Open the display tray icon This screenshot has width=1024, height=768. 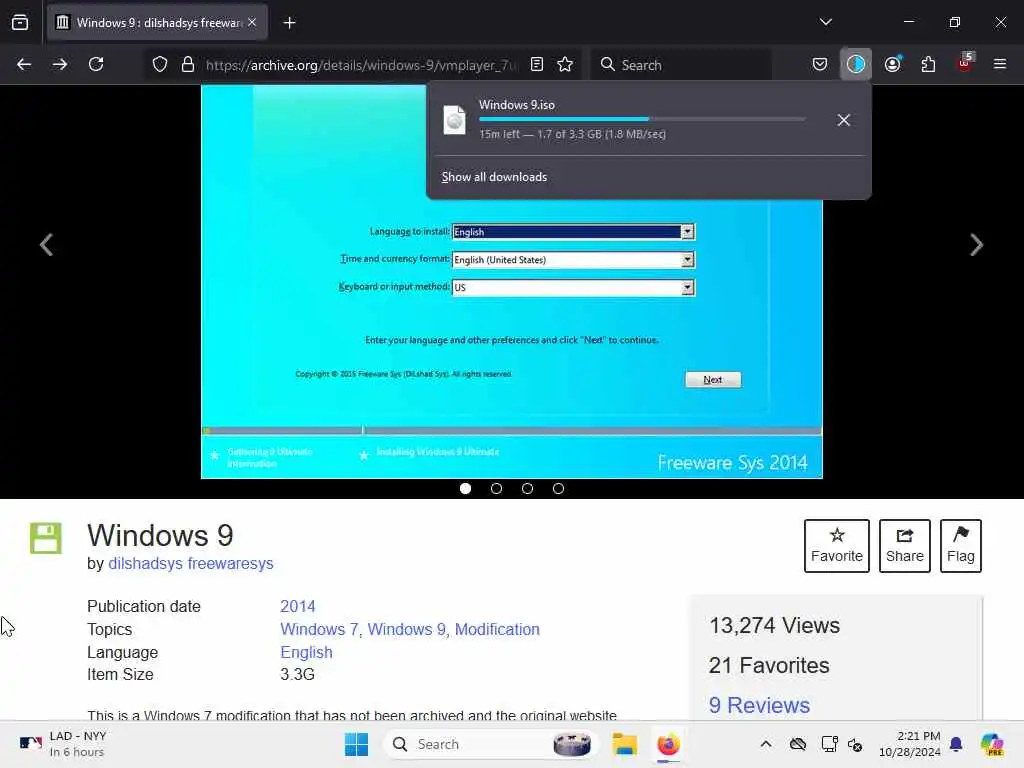tap(829, 744)
